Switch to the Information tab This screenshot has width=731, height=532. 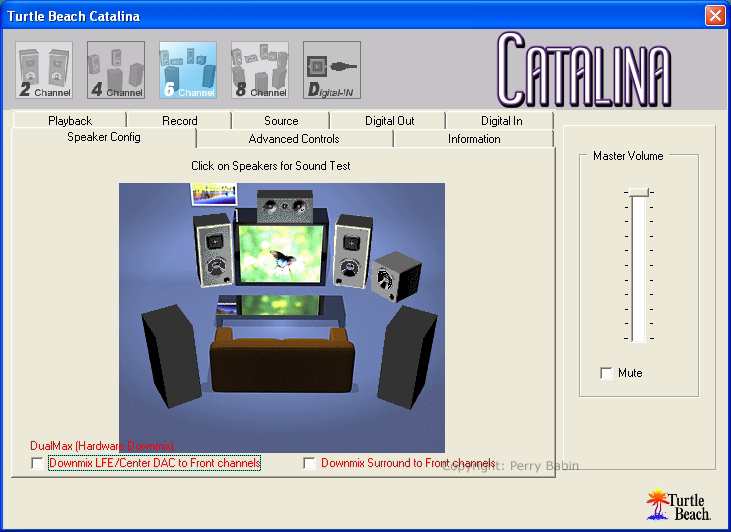point(474,139)
